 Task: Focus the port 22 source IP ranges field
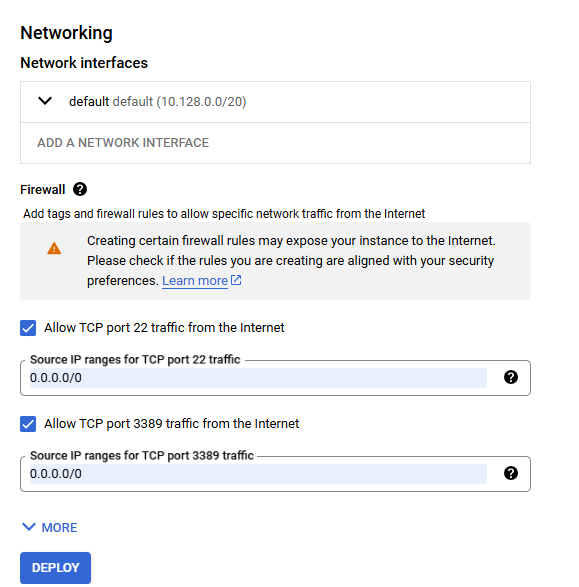point(258,378)
